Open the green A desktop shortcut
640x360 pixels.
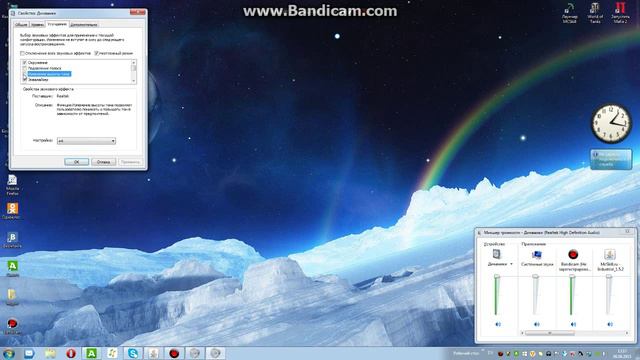pos(12,269)
